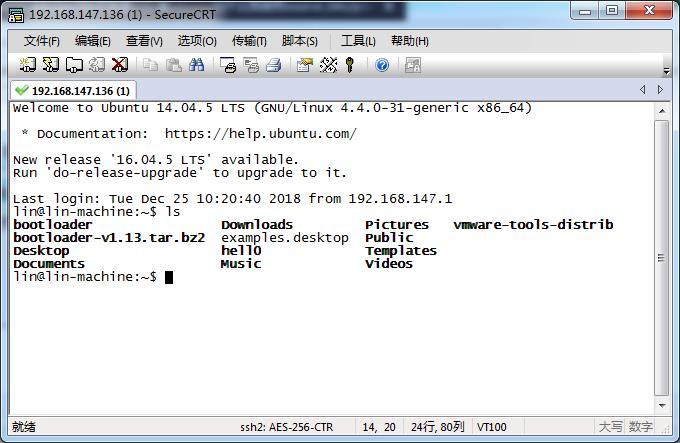
Task: Click the Connect in Tab folder icon
Action: tap(74, 65)
